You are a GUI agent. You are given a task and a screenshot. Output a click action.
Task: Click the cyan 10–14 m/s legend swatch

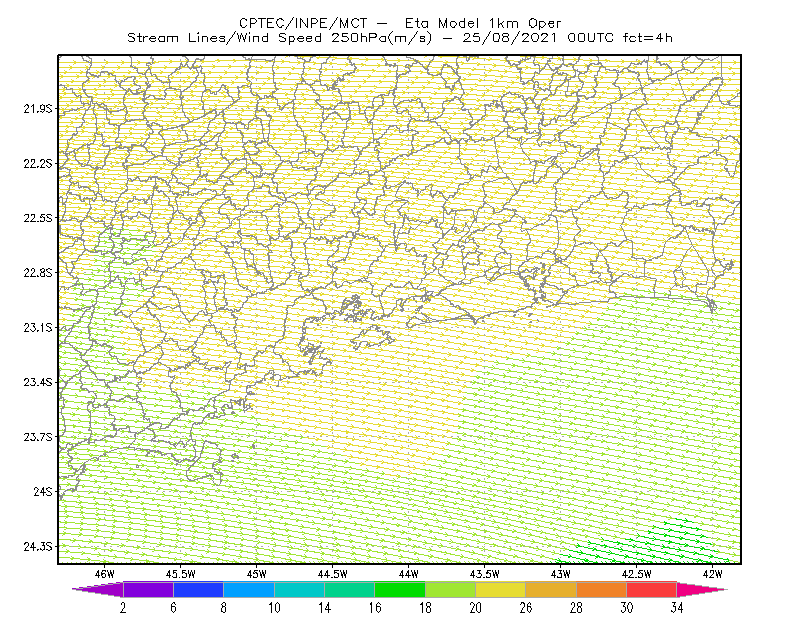299,589
